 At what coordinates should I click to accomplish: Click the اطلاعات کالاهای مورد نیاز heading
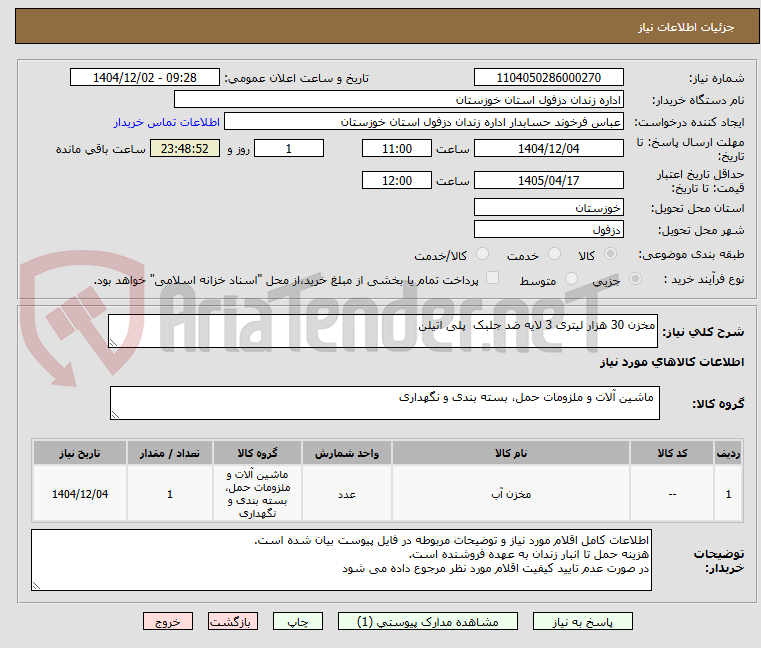pos(672,362)
